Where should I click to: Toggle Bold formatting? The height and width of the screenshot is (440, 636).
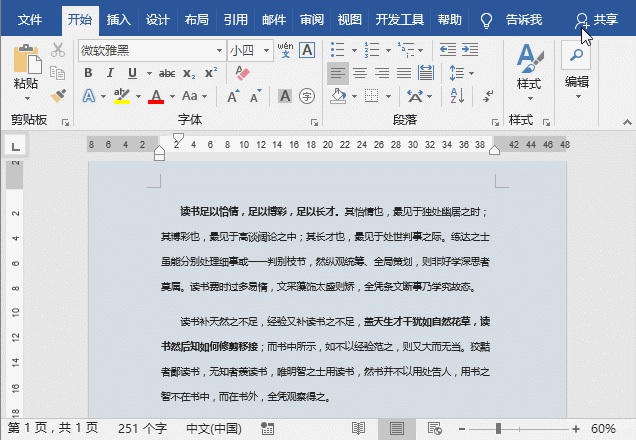pyautogui.click(x=88, y=73)
